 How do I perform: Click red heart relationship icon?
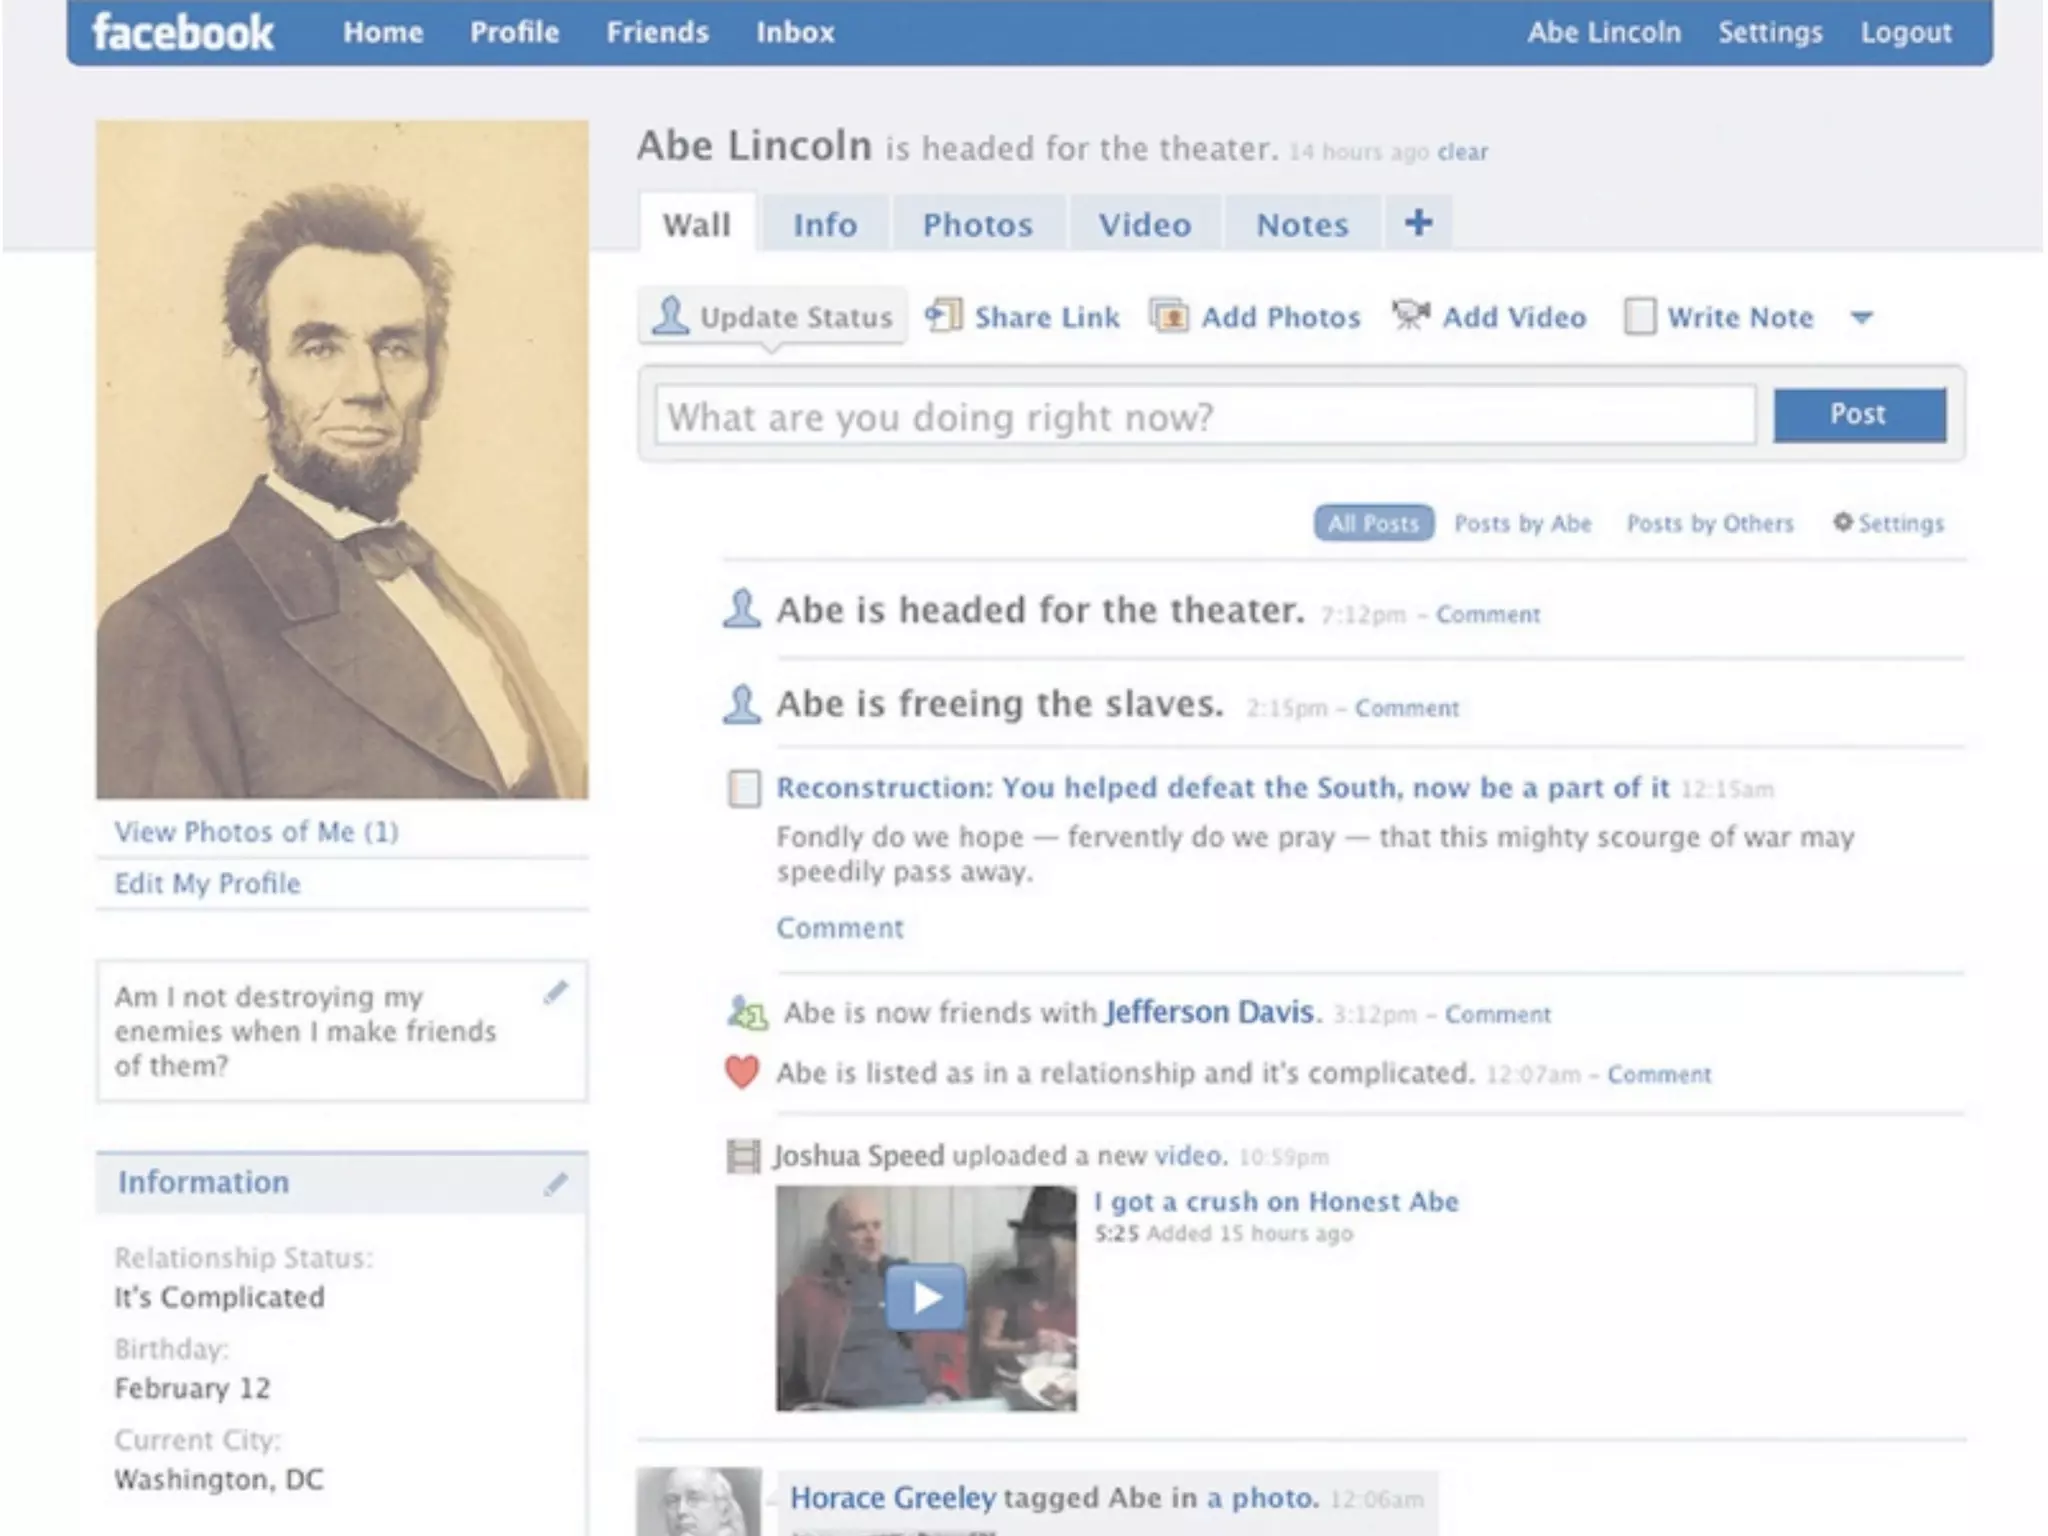tap(742, 1073)
